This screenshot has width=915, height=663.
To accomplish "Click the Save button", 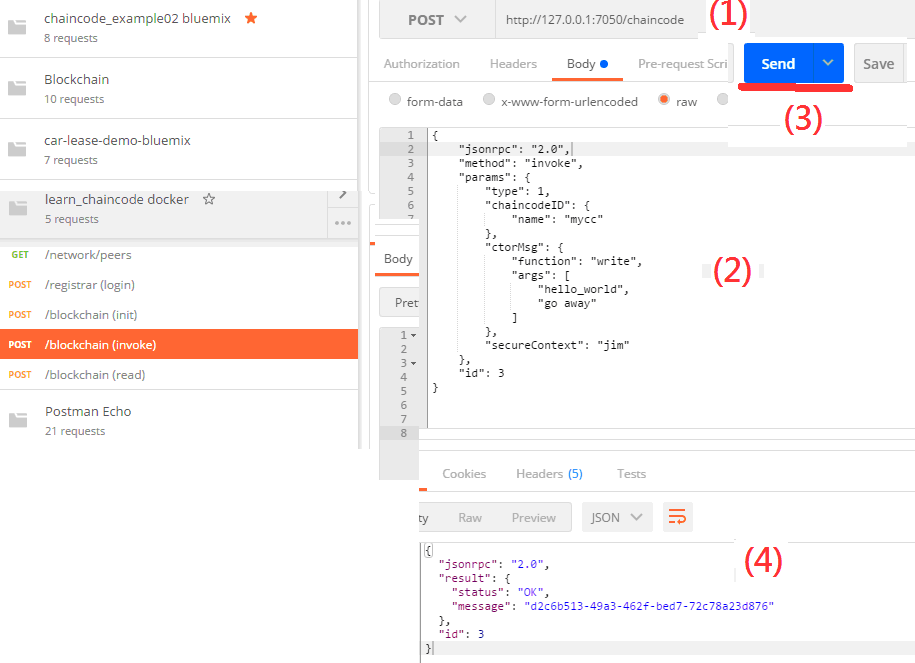I will click(x=878, y=63).
